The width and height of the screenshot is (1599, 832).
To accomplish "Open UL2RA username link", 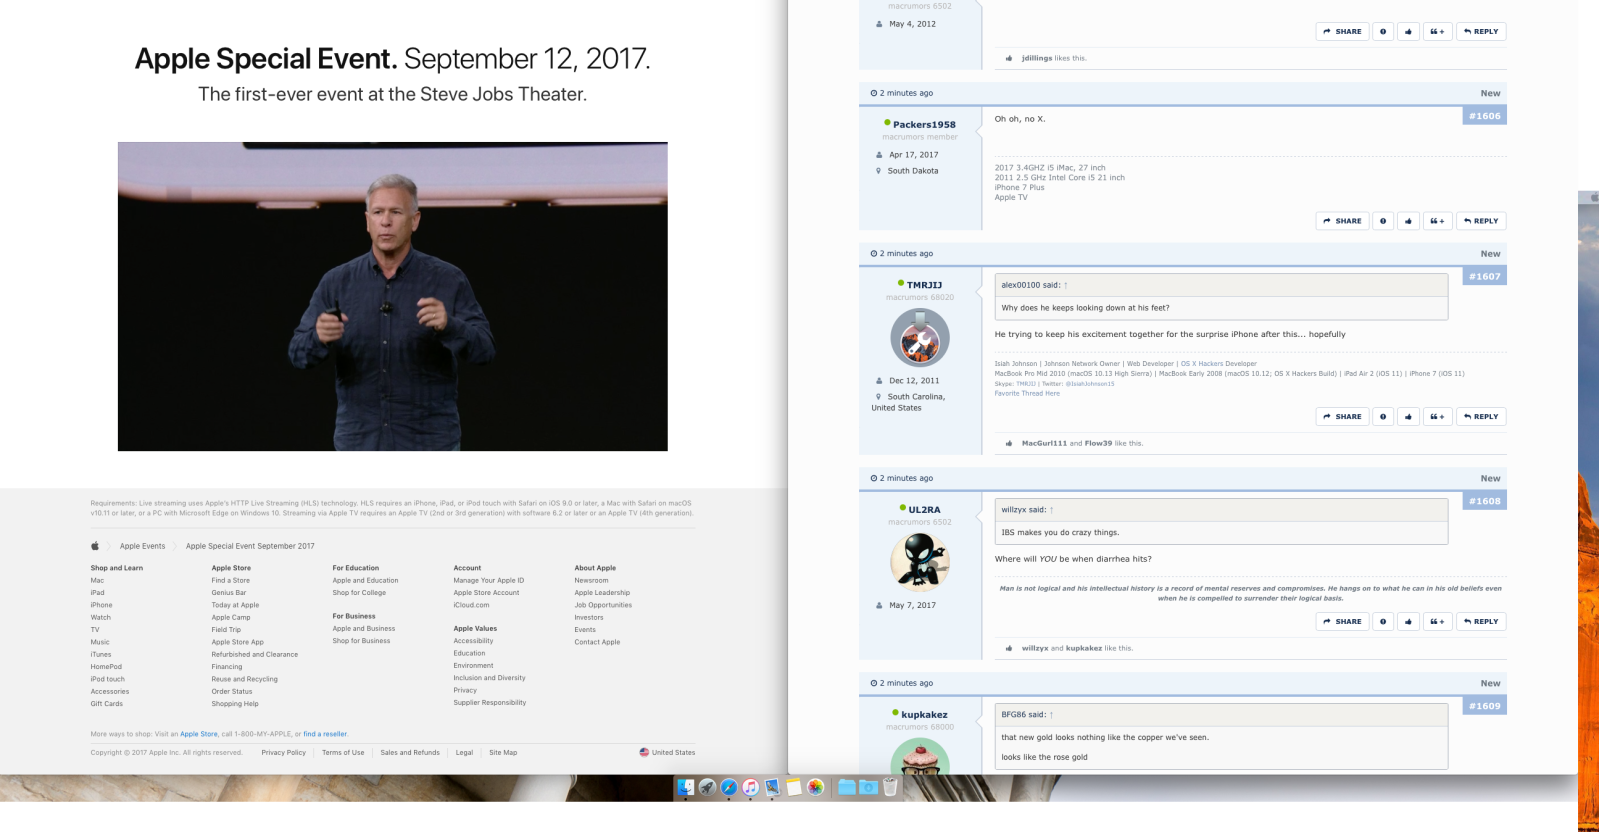I will tap(924, 510).
